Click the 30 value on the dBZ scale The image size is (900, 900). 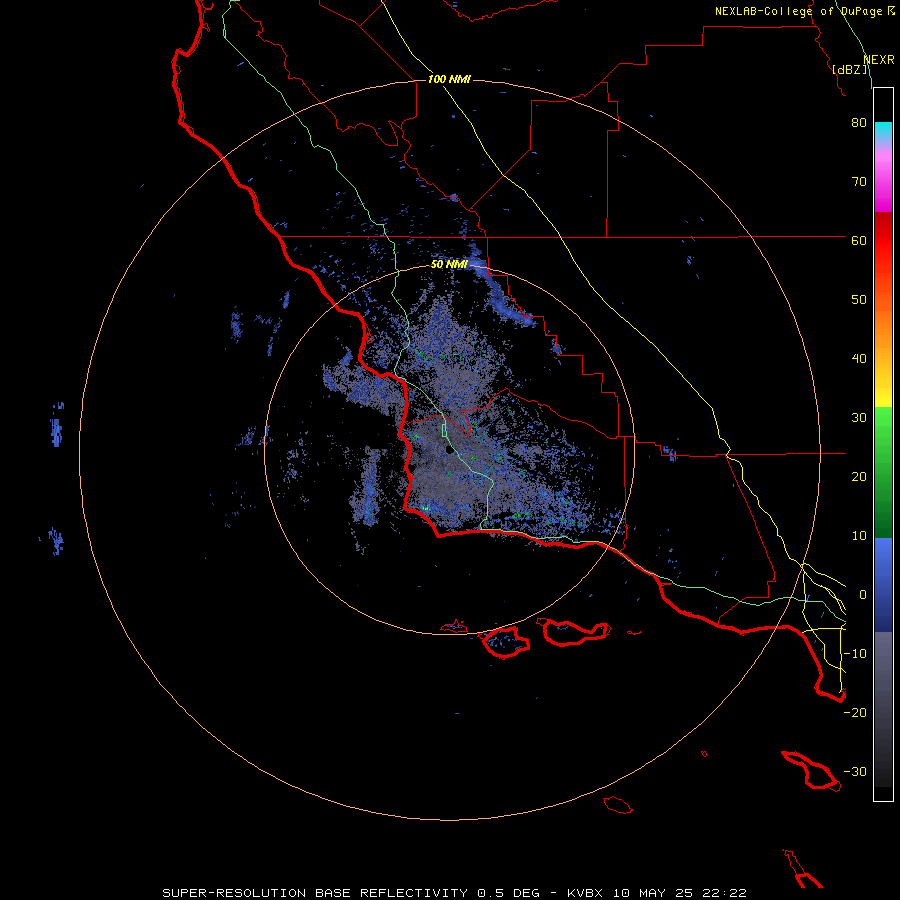[x=859, y=418]
